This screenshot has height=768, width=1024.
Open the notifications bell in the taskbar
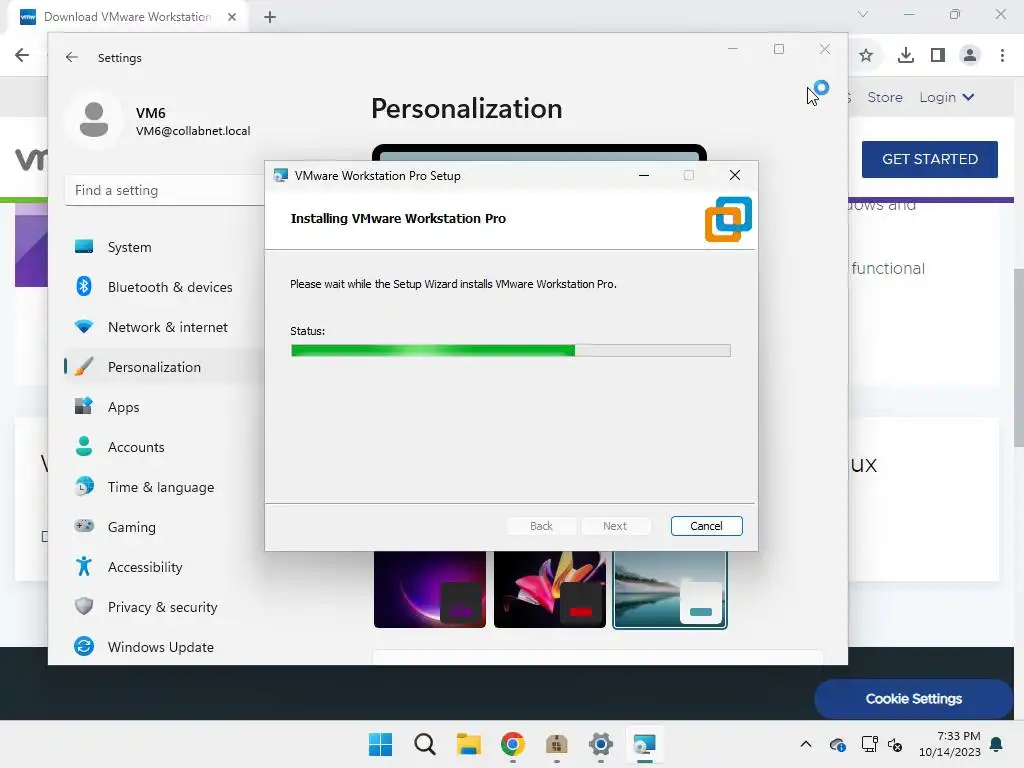[997, 744]
